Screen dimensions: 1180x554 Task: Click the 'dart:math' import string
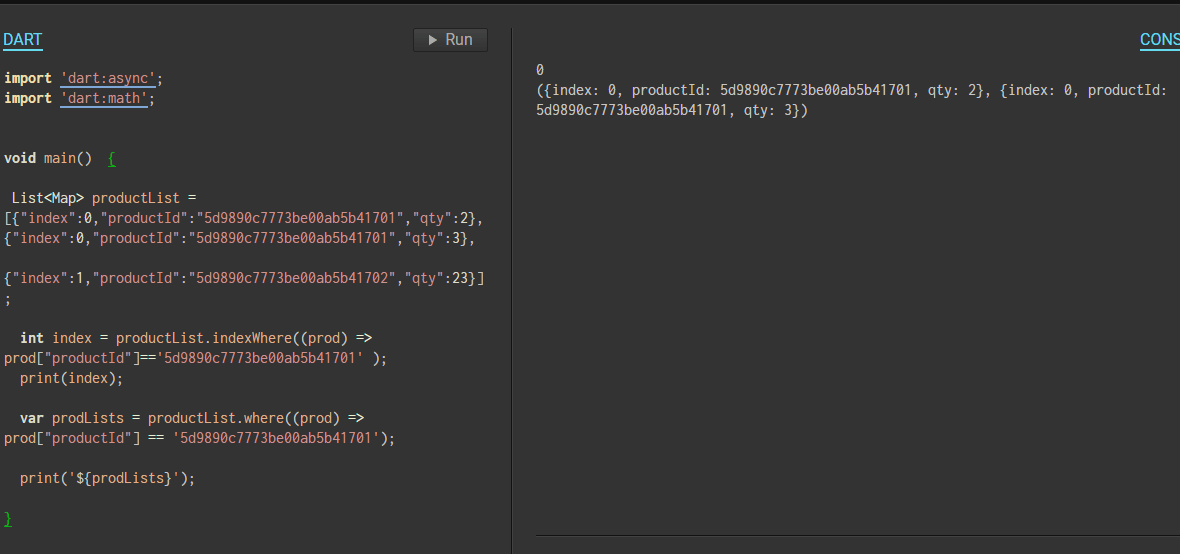click(104, 99)
